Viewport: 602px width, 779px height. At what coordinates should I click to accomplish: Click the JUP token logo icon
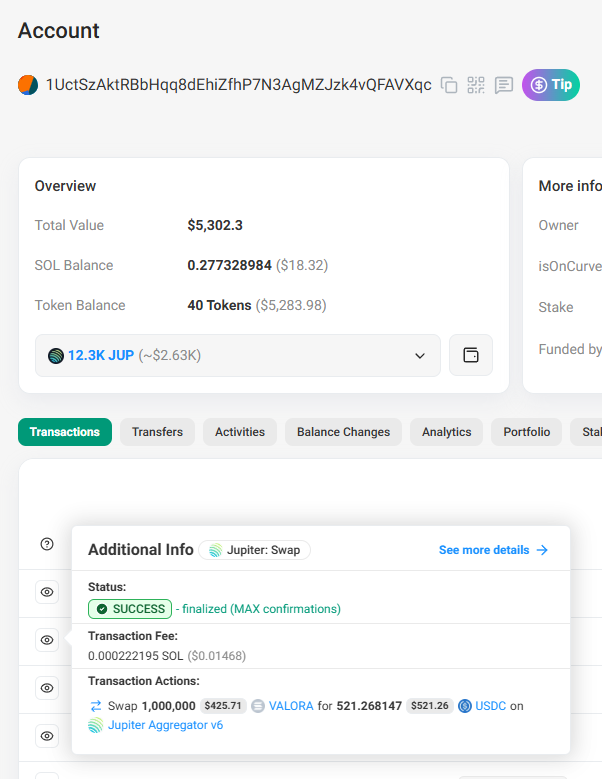tap(56, 356)
